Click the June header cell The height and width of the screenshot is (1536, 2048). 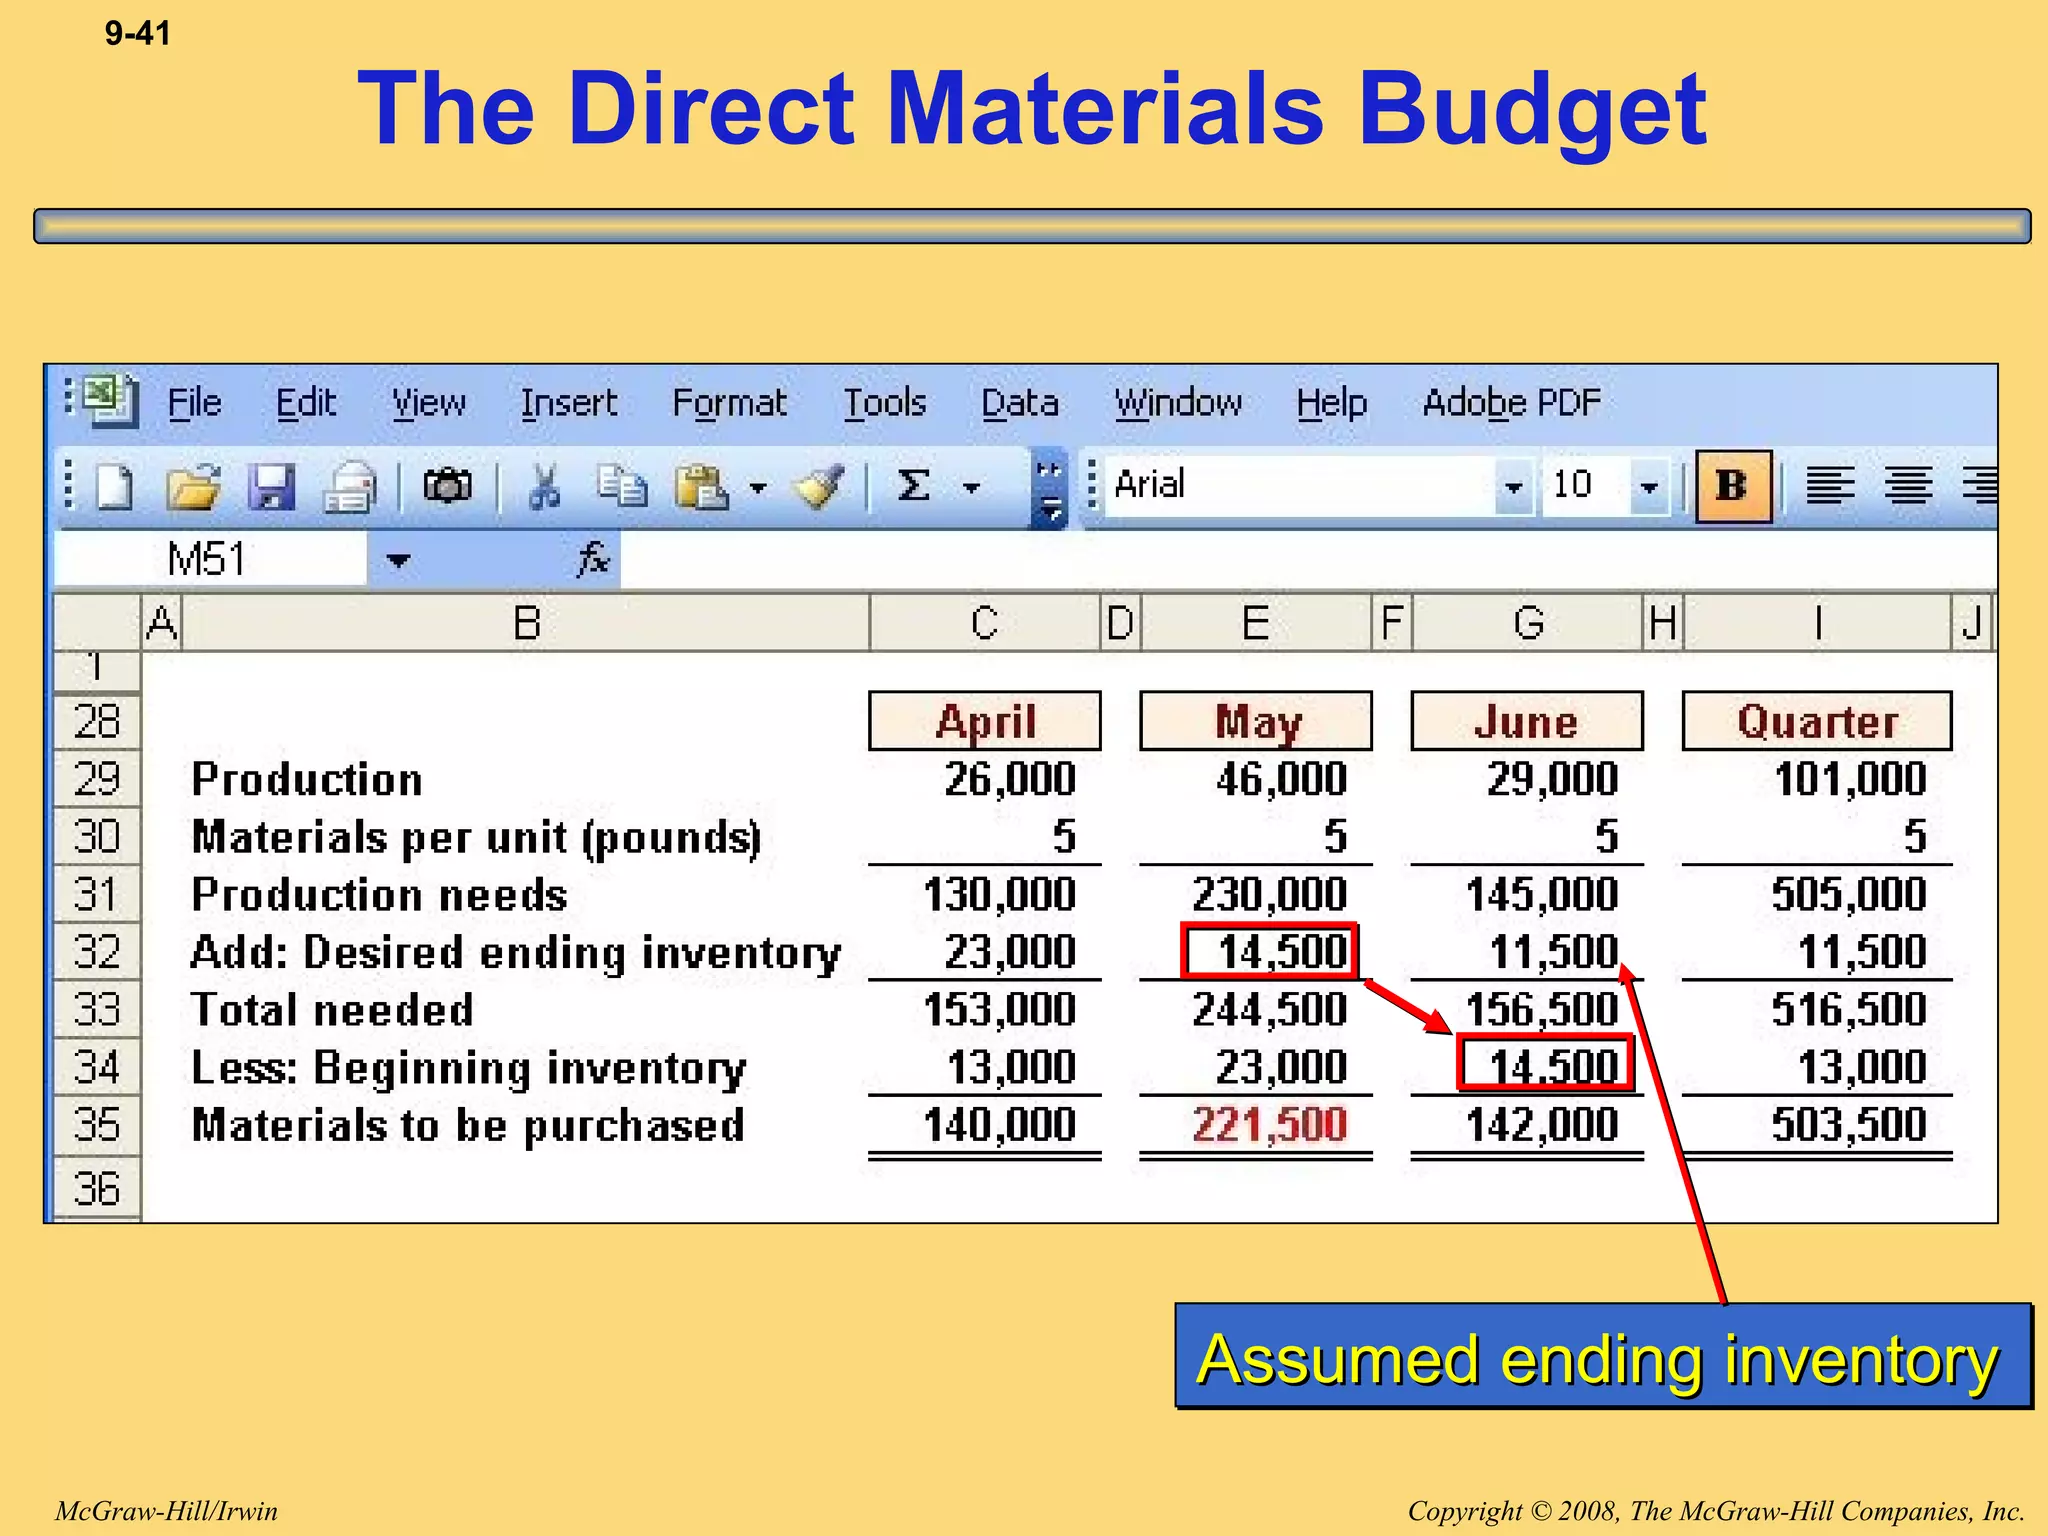(x=1527, y=721)
